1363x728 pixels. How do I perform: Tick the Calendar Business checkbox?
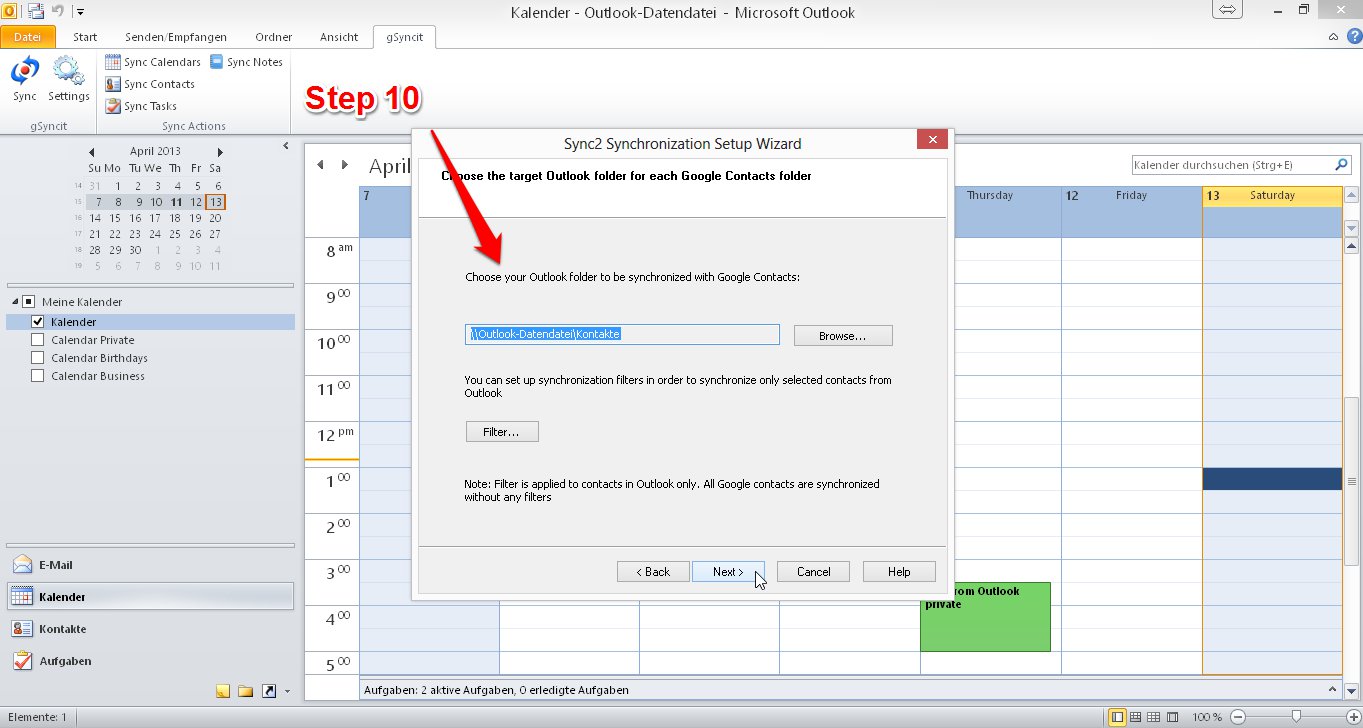click(x=38, y=376)
